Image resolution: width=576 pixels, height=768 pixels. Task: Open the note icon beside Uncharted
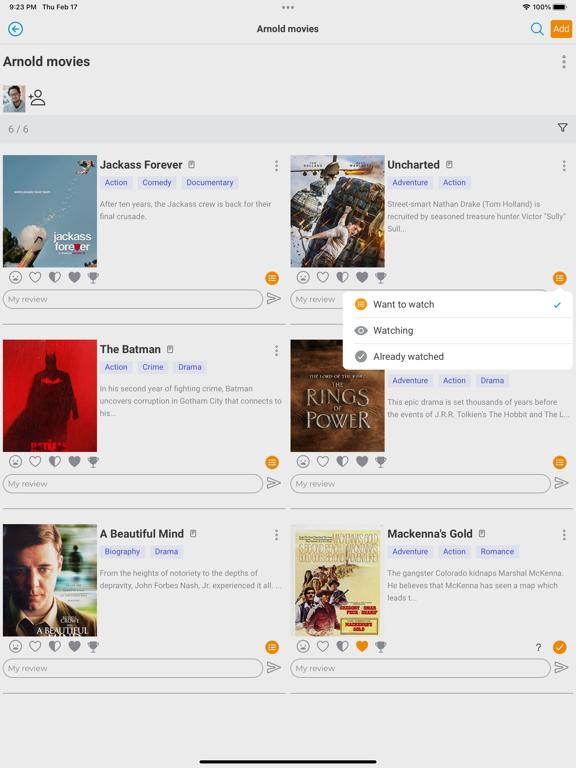coord(449,165)
